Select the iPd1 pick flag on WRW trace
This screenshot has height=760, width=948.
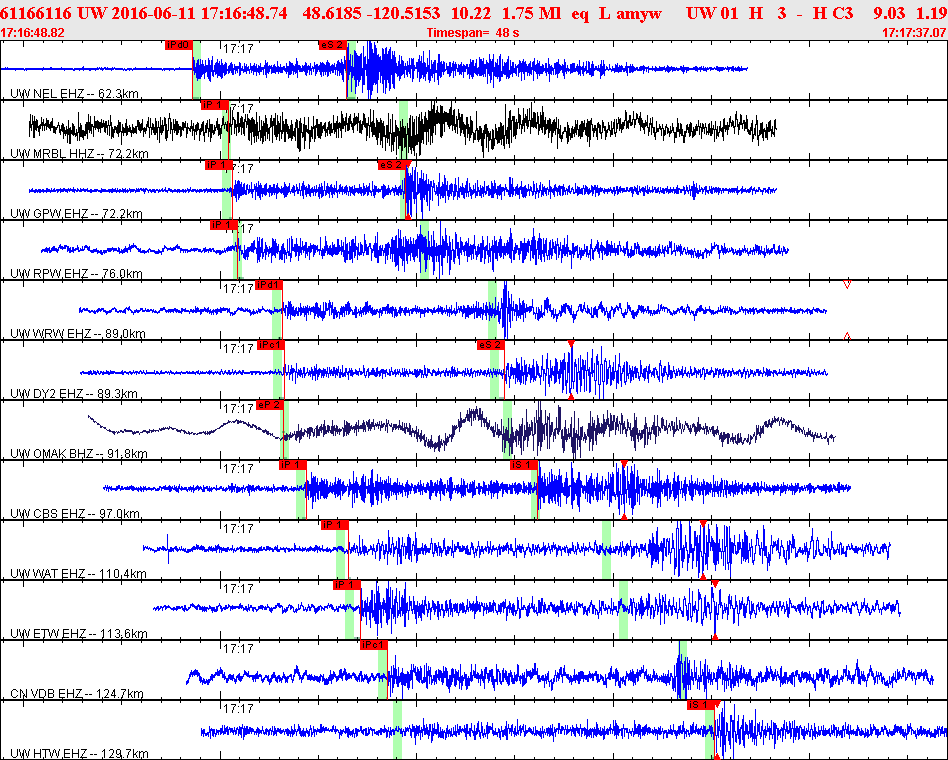coord(268,285)
